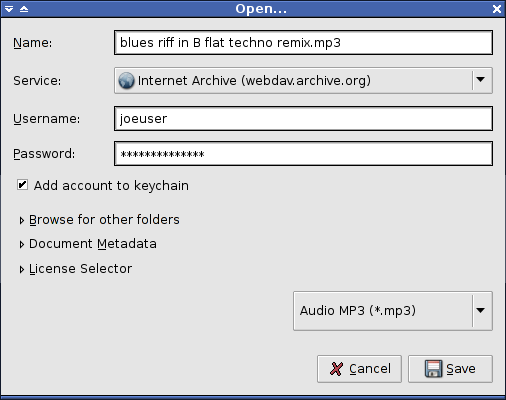Expand the Document Metadata section

pyautogui.click(x=88, y=244)
